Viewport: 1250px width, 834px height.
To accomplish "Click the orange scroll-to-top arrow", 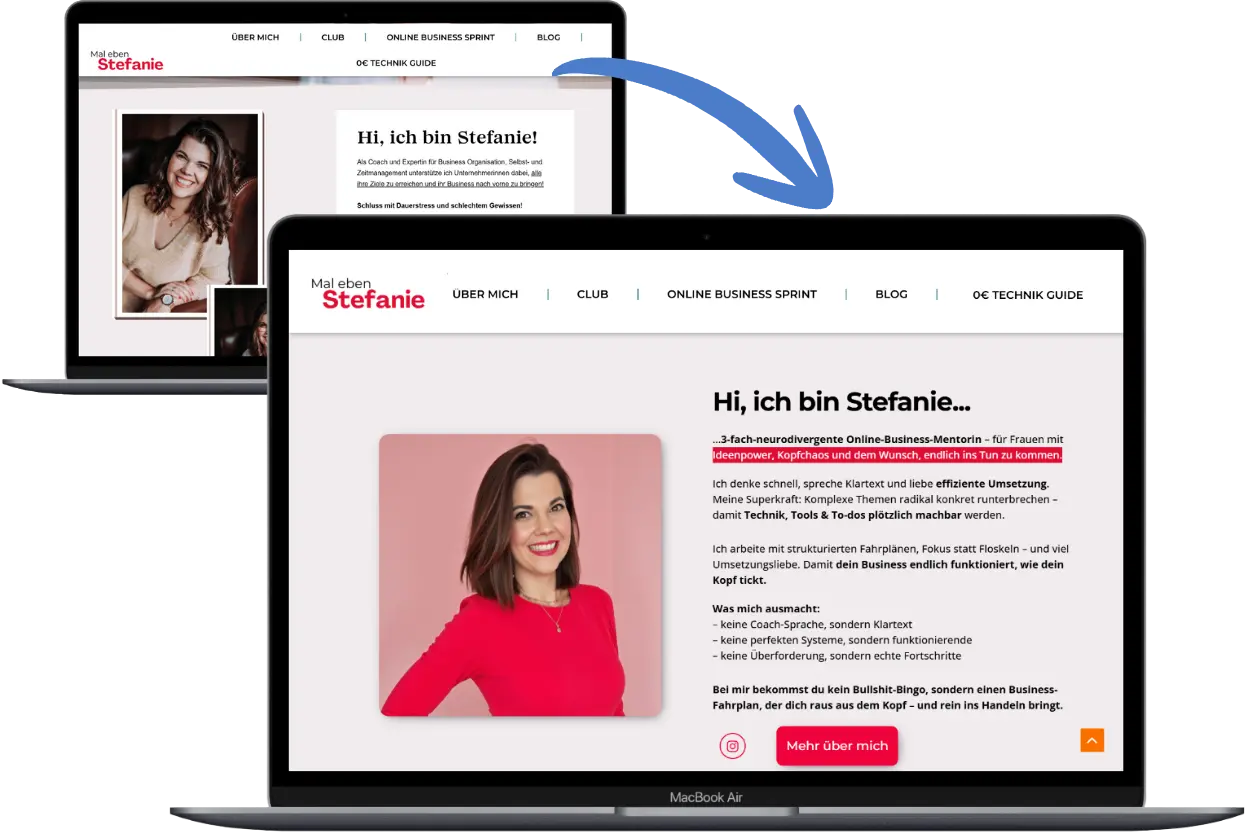I will (x=1093, y=740).
